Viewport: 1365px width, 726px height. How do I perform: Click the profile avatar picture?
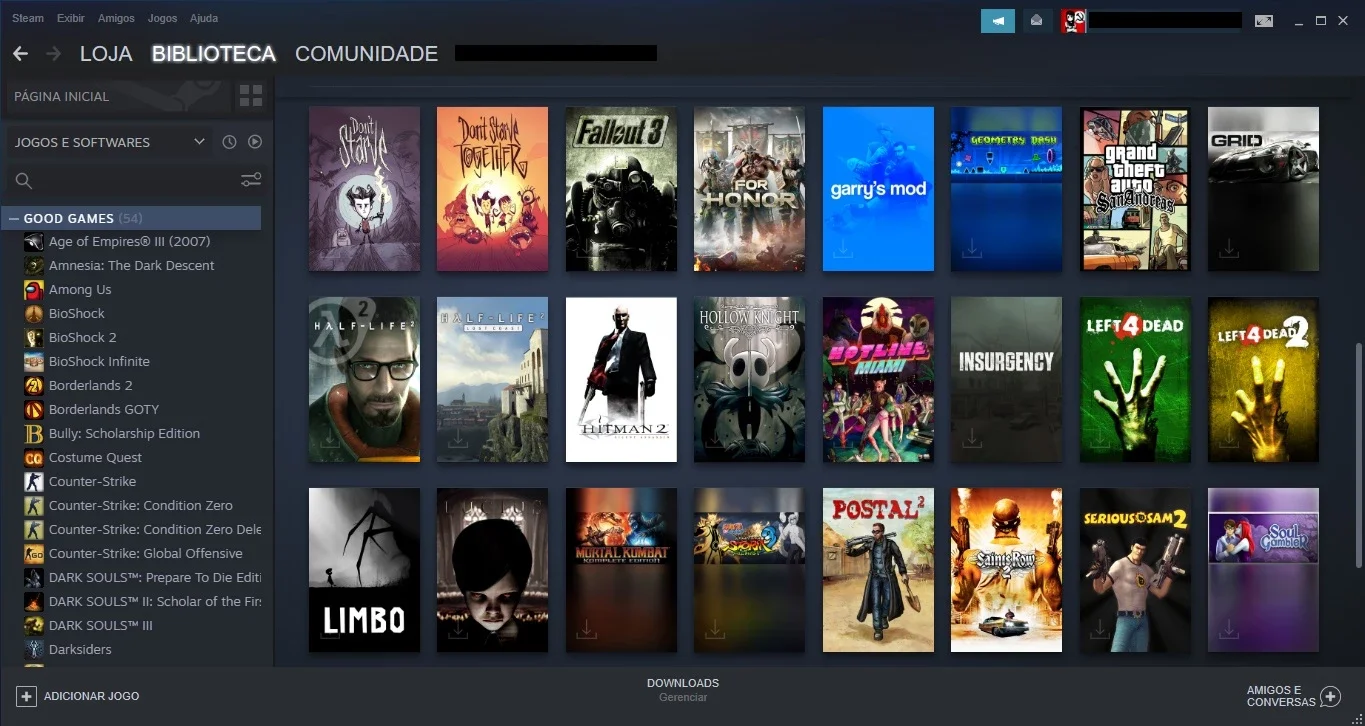click(x=1073, y=20)
